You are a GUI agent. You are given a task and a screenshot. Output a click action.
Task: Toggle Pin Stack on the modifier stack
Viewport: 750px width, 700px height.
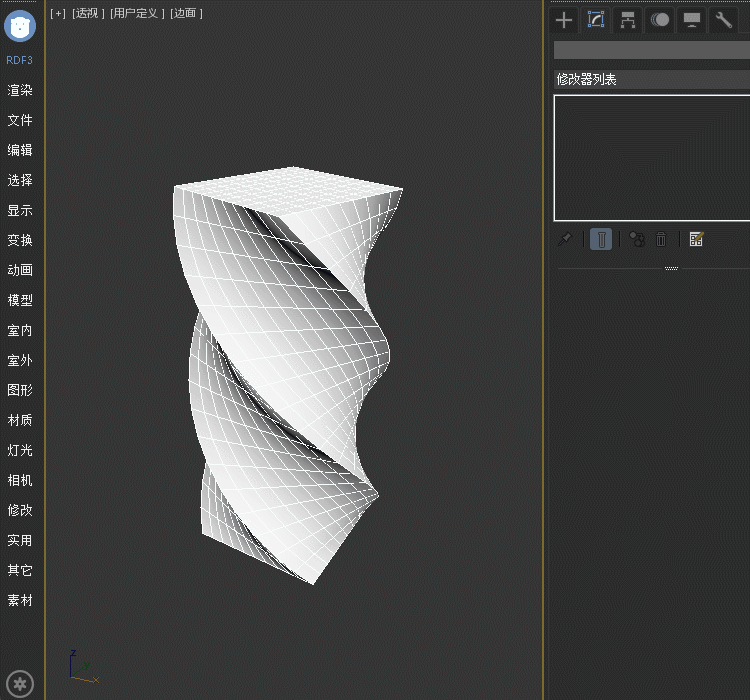(x=565, y=239)
